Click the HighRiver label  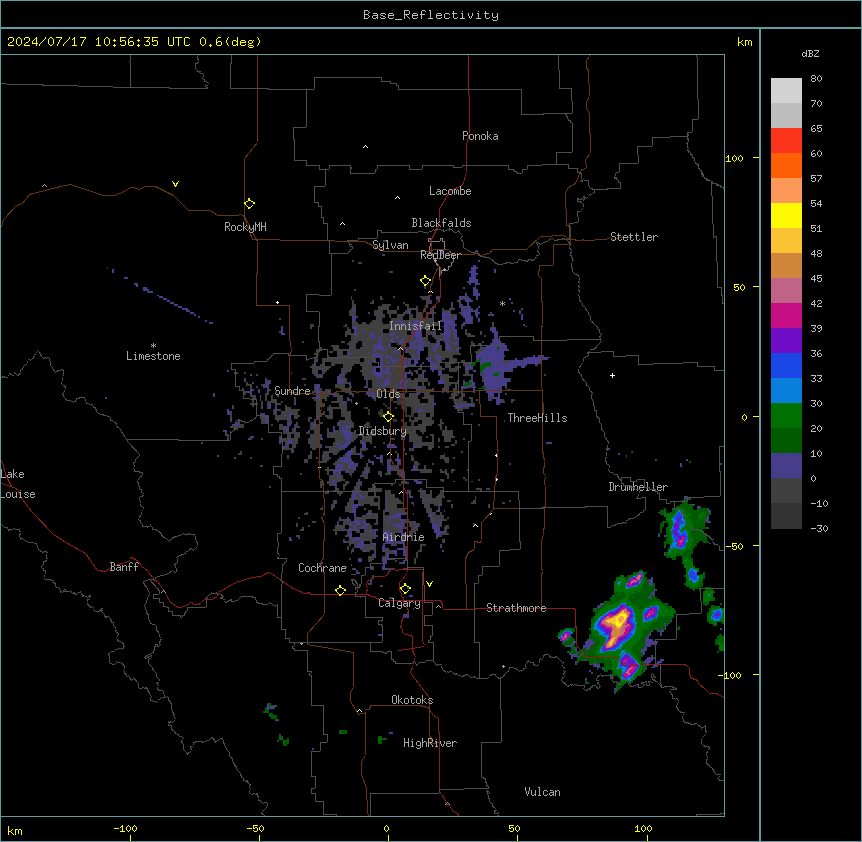point(430,743)
